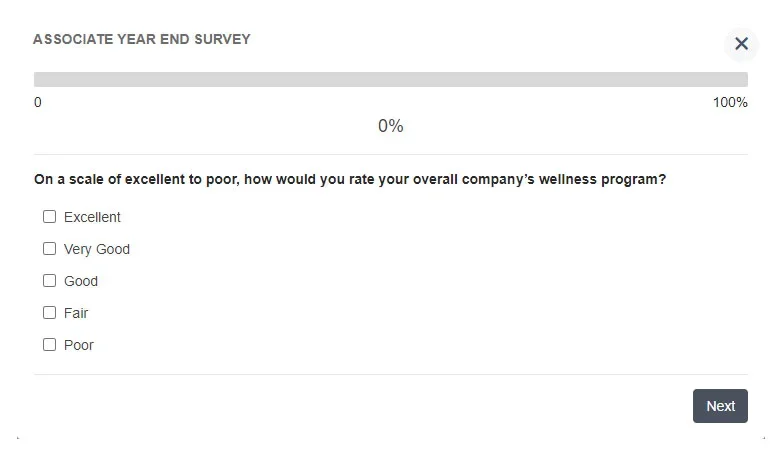Screen dimensions: 782x460
Task: Click the "Fair" option label text
Action: pos(76,313)
